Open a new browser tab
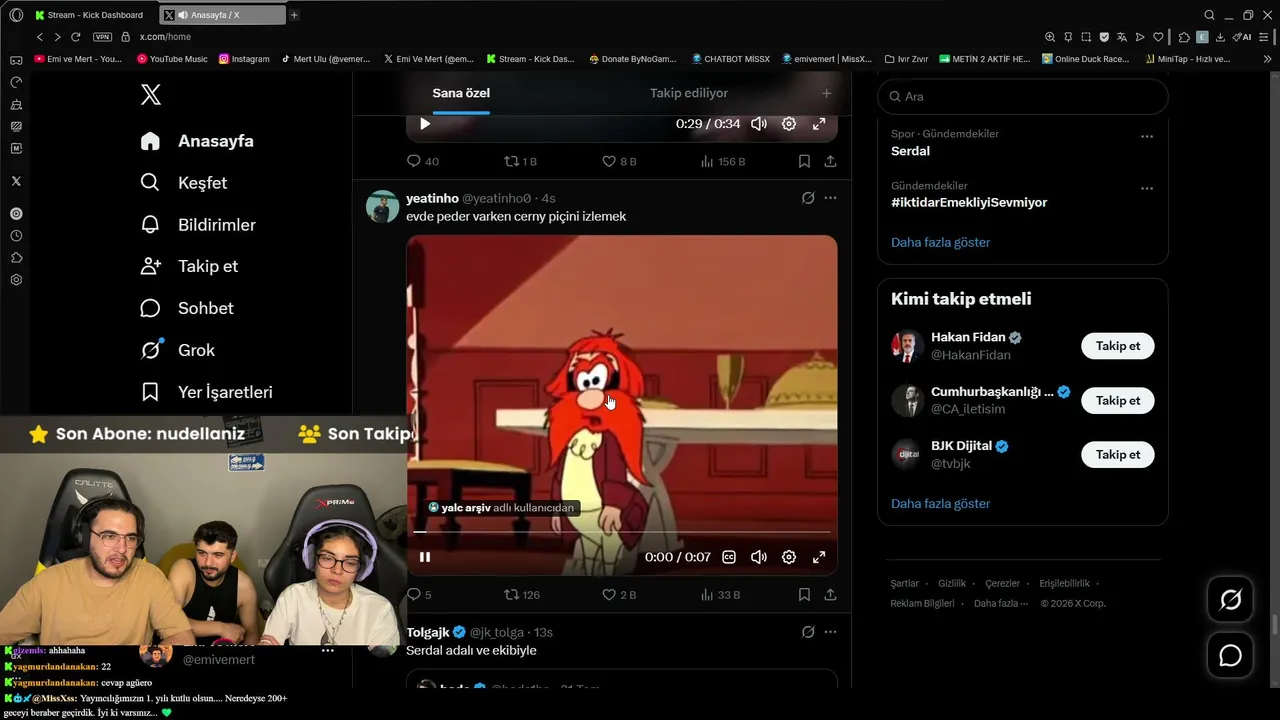Viewport: 1280px width, 720px height. click(x=294, y=15)
